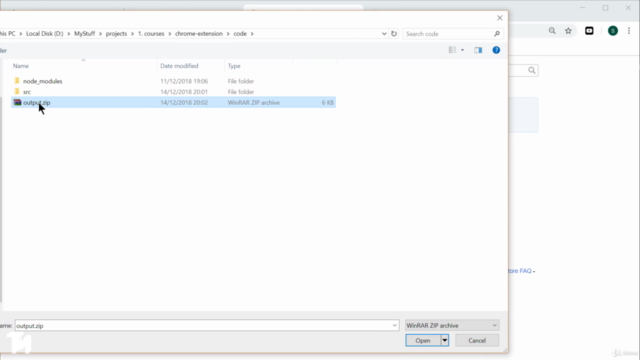This screenshot has width=640, height=360.
Task: Click the src folder icon
Action: click(17, 91)
